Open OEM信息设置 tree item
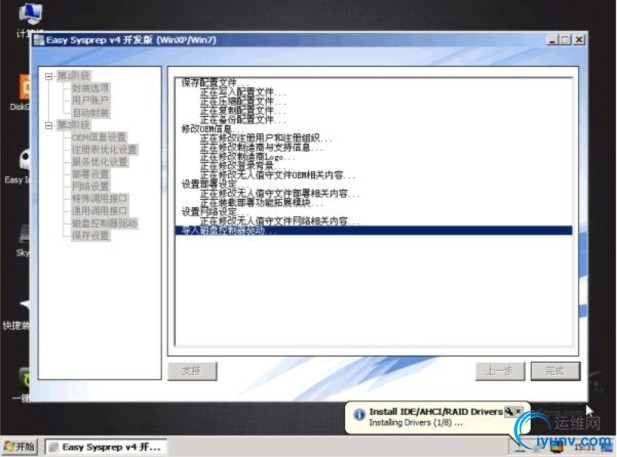This screenshot has width=617, height=457. click(x=99, y=137)
